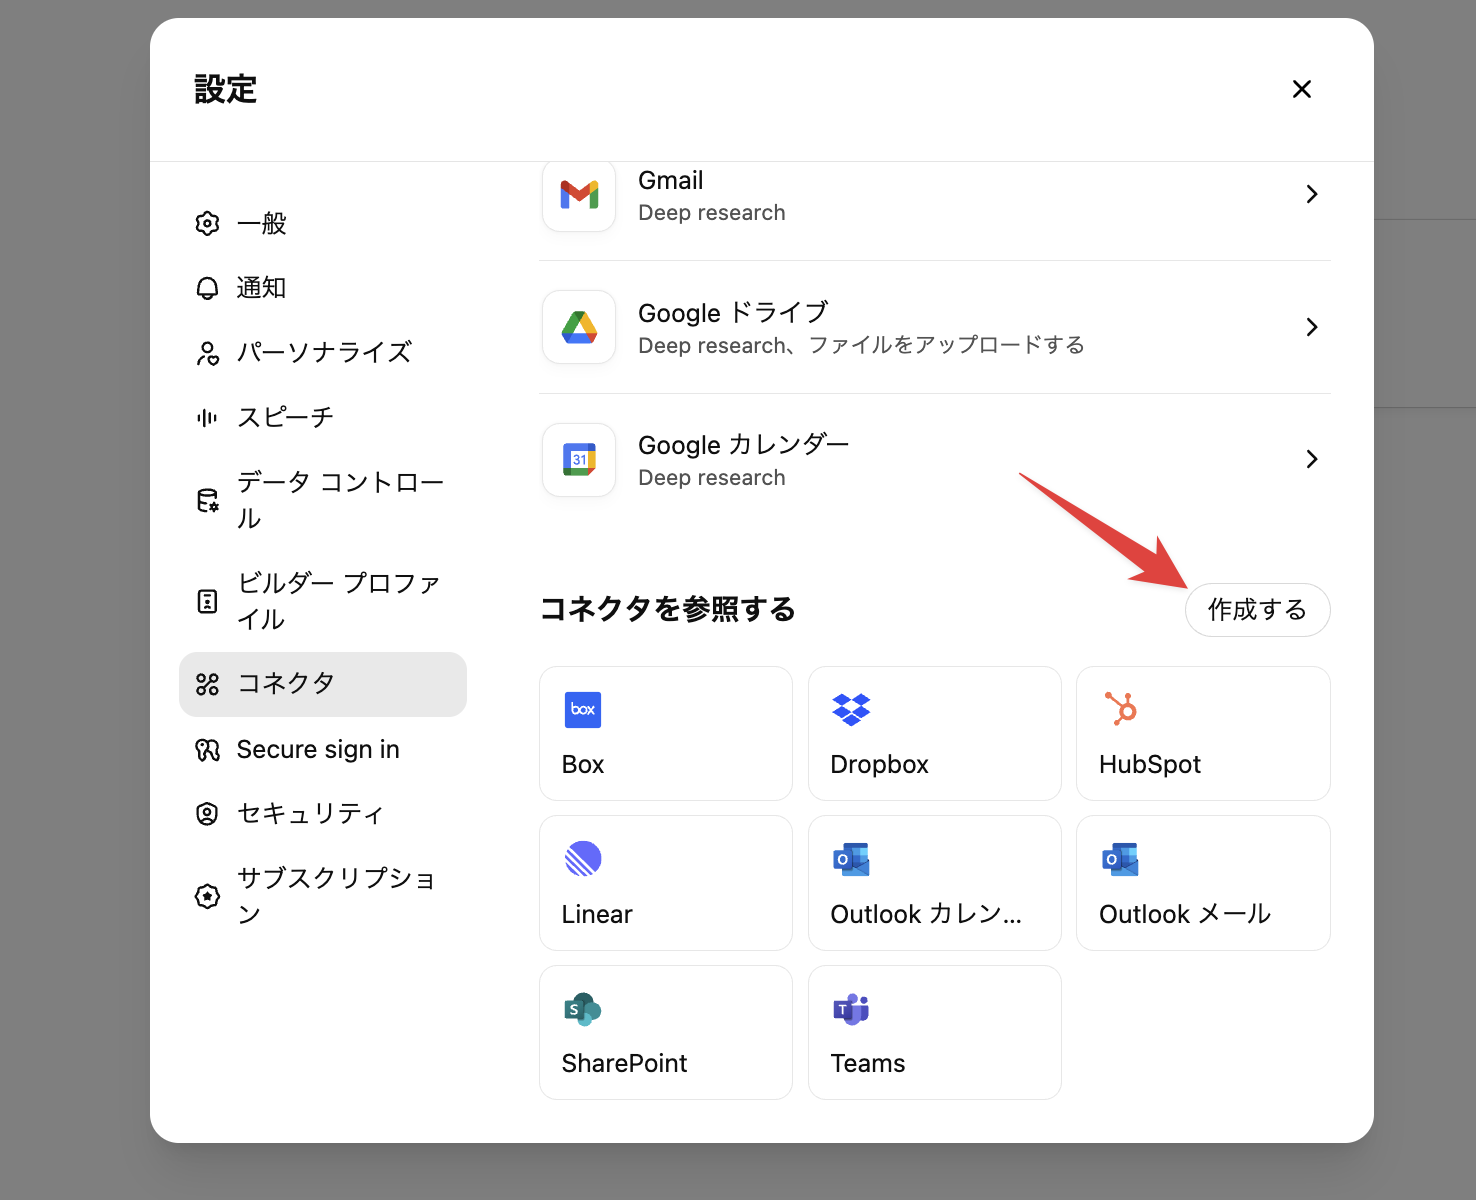Click the Outlook メール icon
This screenshot has width=1476, height=1200.
coord(1120,859)
